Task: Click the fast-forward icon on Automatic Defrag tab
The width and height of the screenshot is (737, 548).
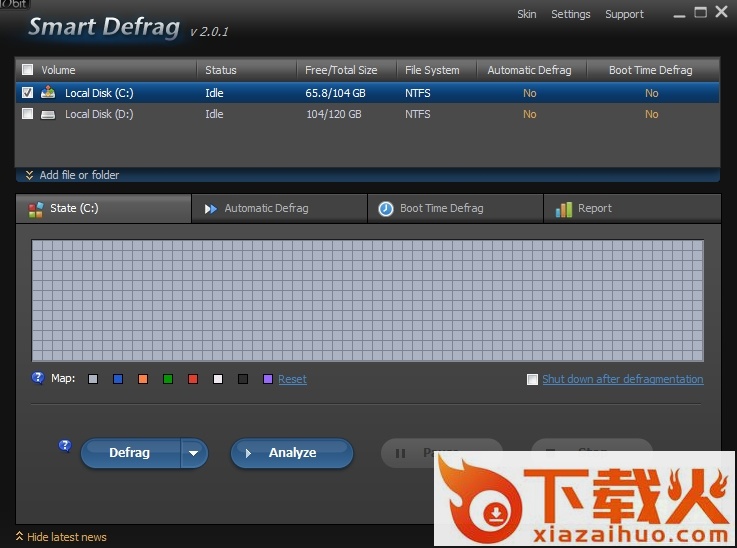Action: pos(211,209)
